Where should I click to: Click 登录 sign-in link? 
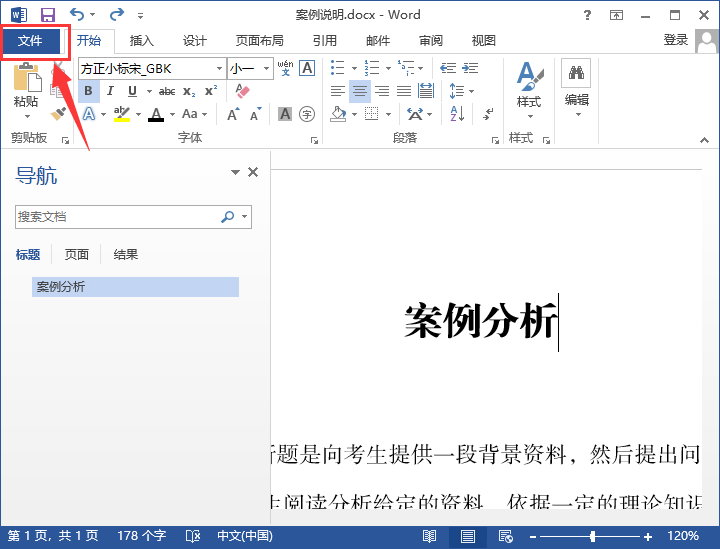coord(675,40)
